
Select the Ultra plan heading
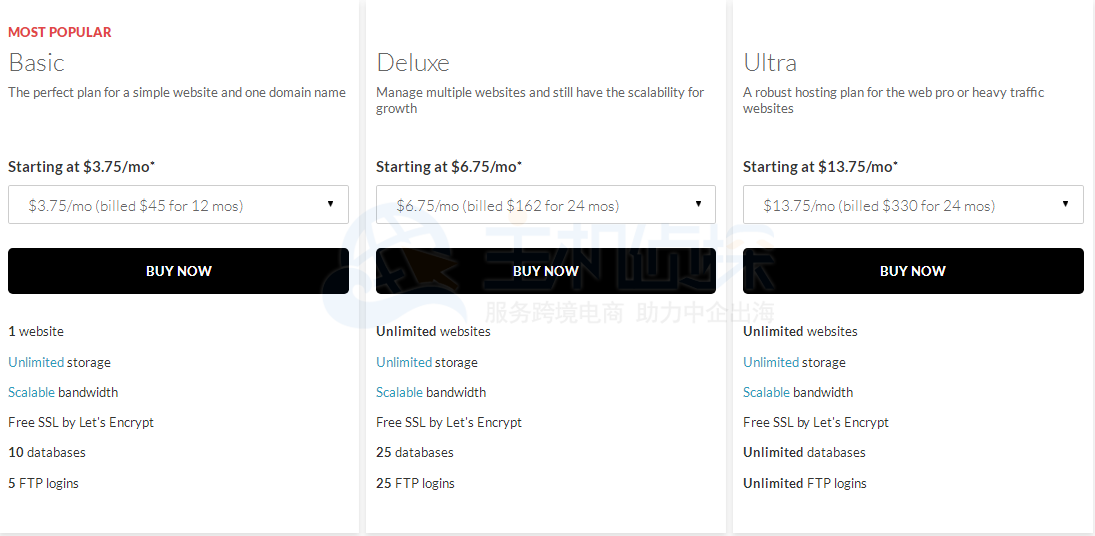point(770,62)
